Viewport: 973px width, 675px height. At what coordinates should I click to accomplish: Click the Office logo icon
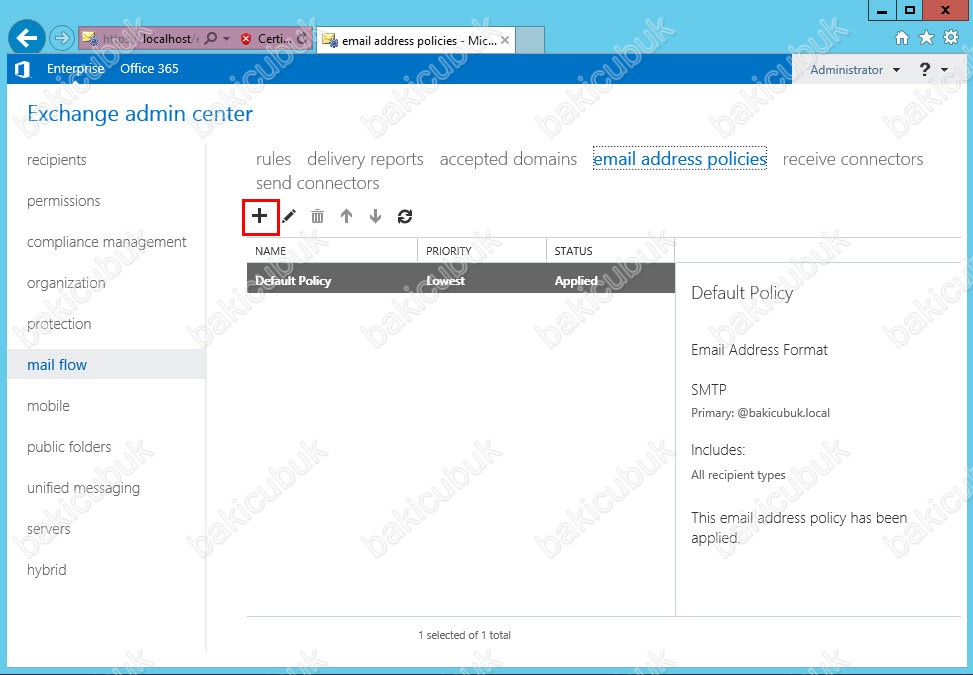(x=22, y=69)
